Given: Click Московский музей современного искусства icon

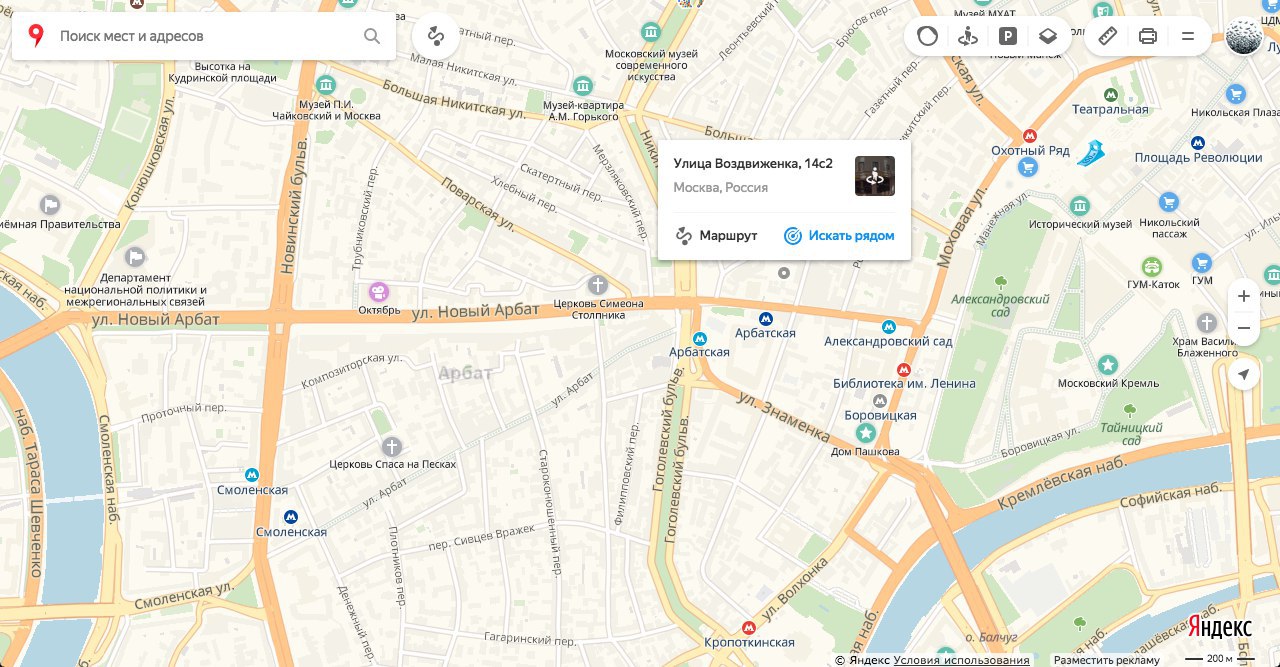Looking at the screenshot, I should coord(651,32).
